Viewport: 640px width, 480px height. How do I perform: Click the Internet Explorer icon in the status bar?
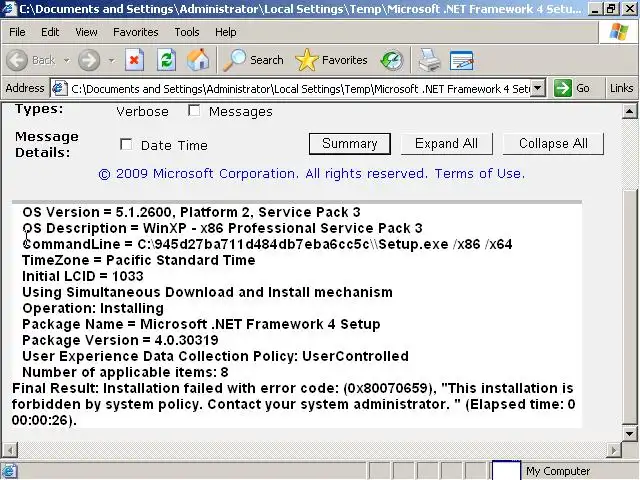[8, 471]
